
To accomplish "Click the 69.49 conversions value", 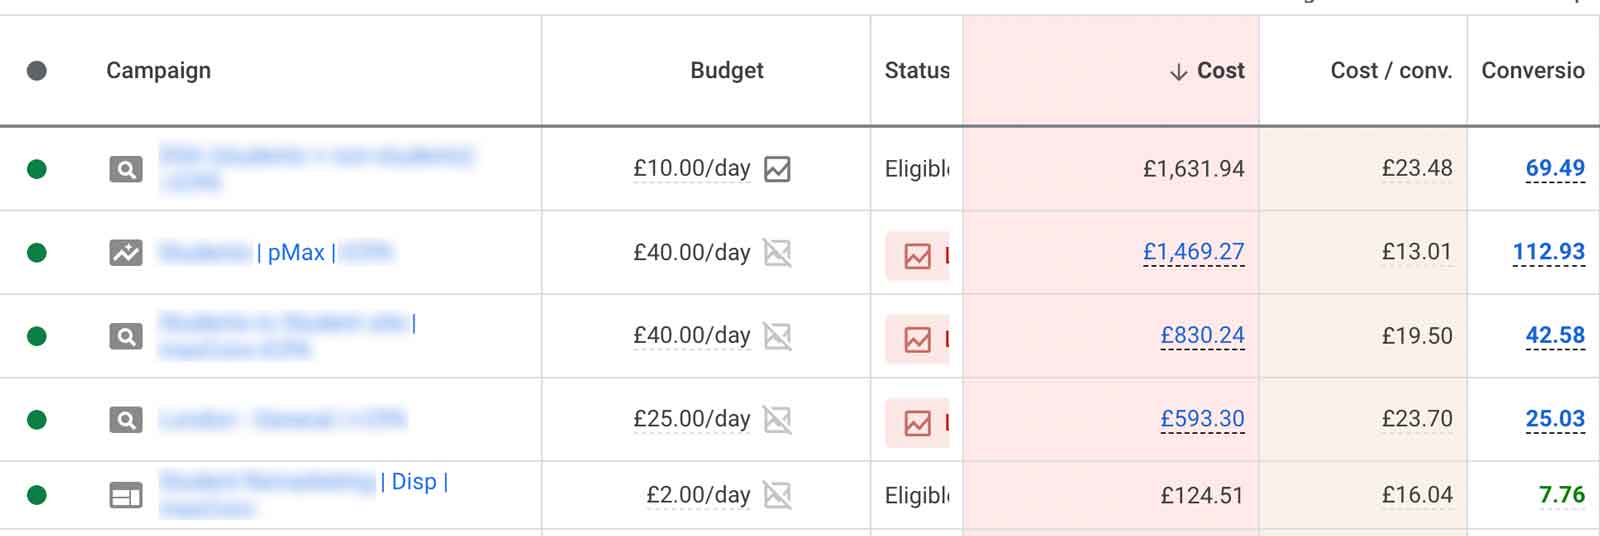I will pyautogui.click(x=1554, y=168).
